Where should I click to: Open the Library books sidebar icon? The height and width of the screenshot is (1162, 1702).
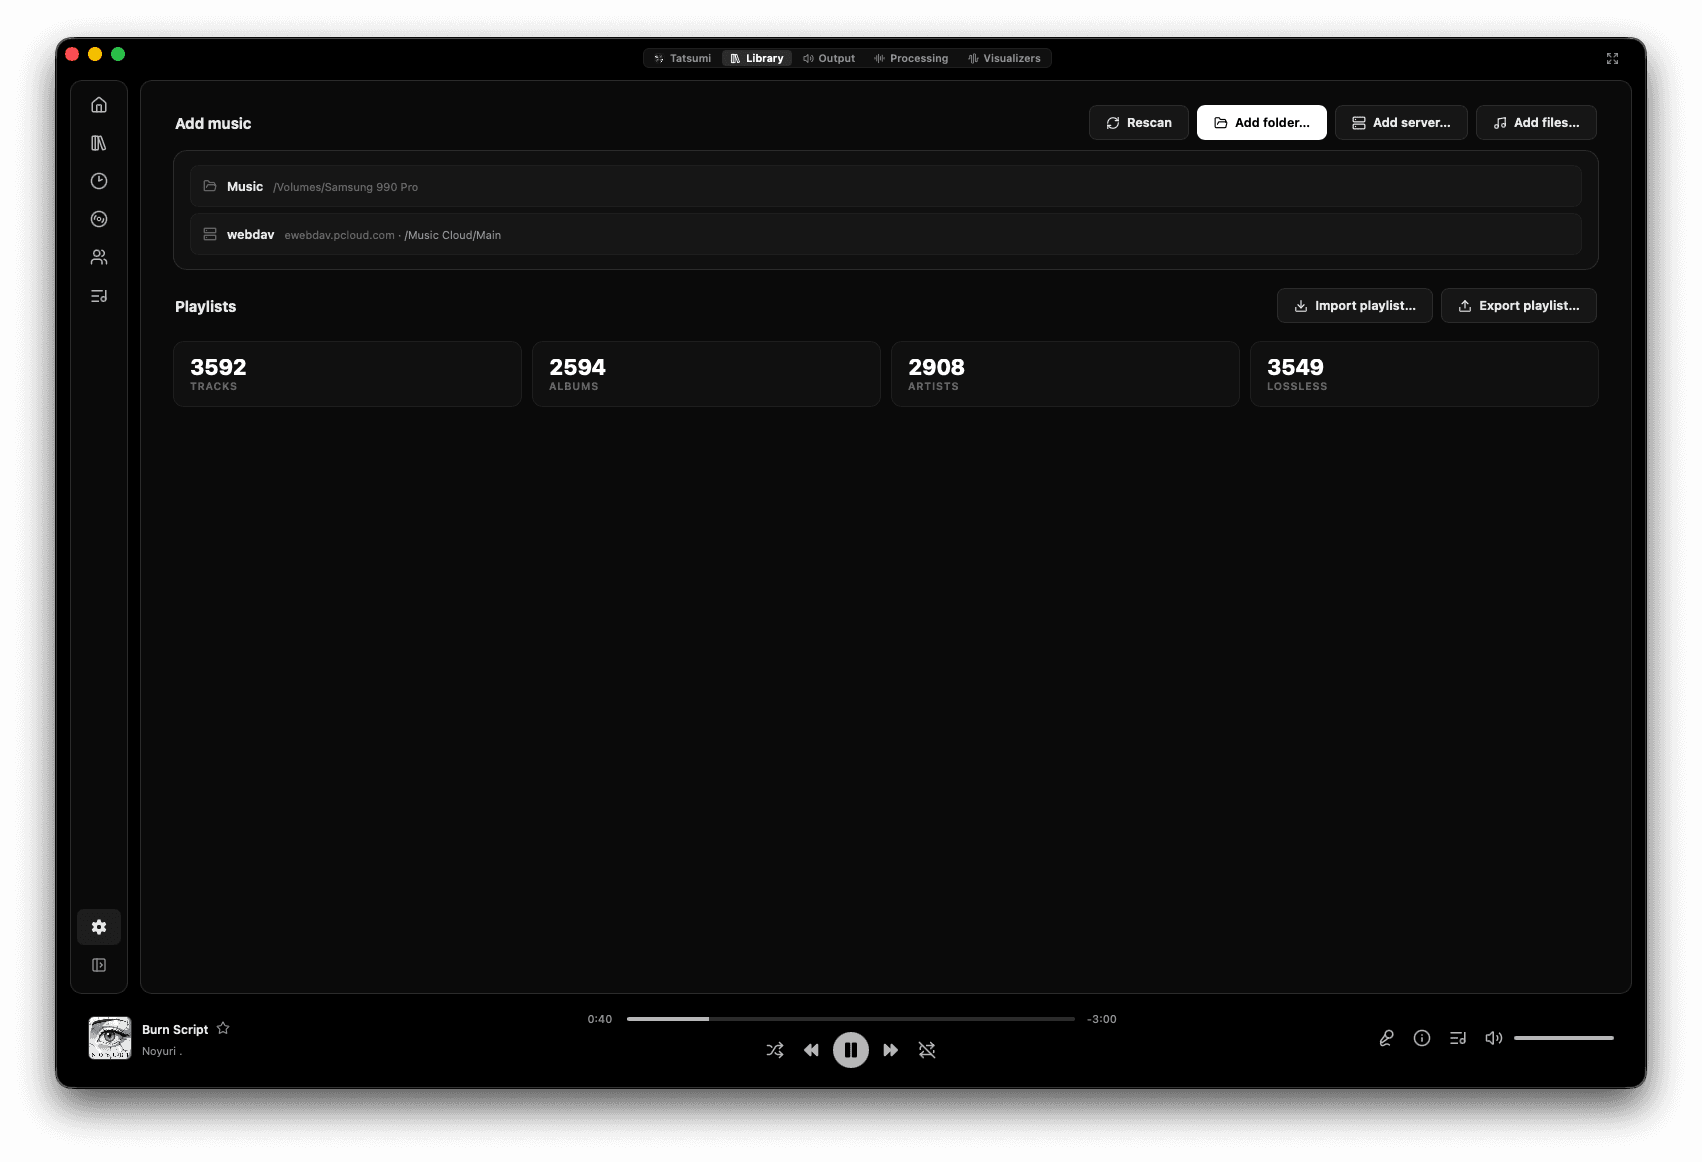pos(99,143)
